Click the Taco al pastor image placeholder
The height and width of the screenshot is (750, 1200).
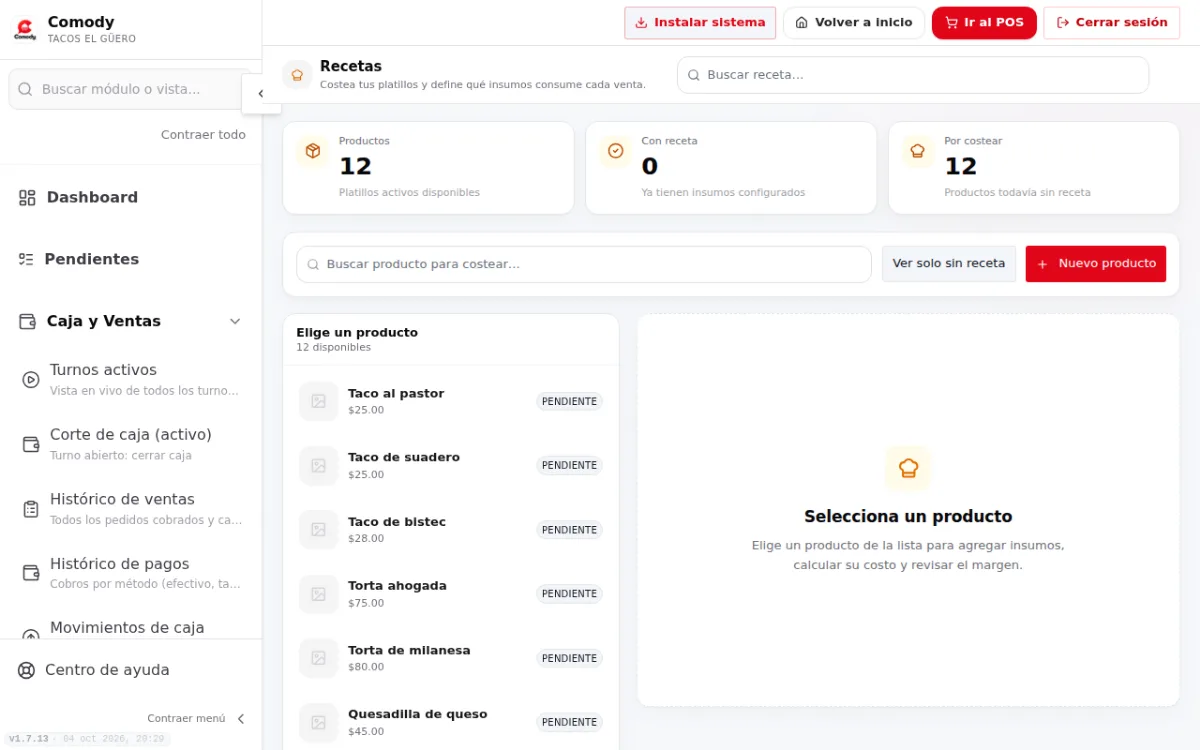[x=319, y=401]
